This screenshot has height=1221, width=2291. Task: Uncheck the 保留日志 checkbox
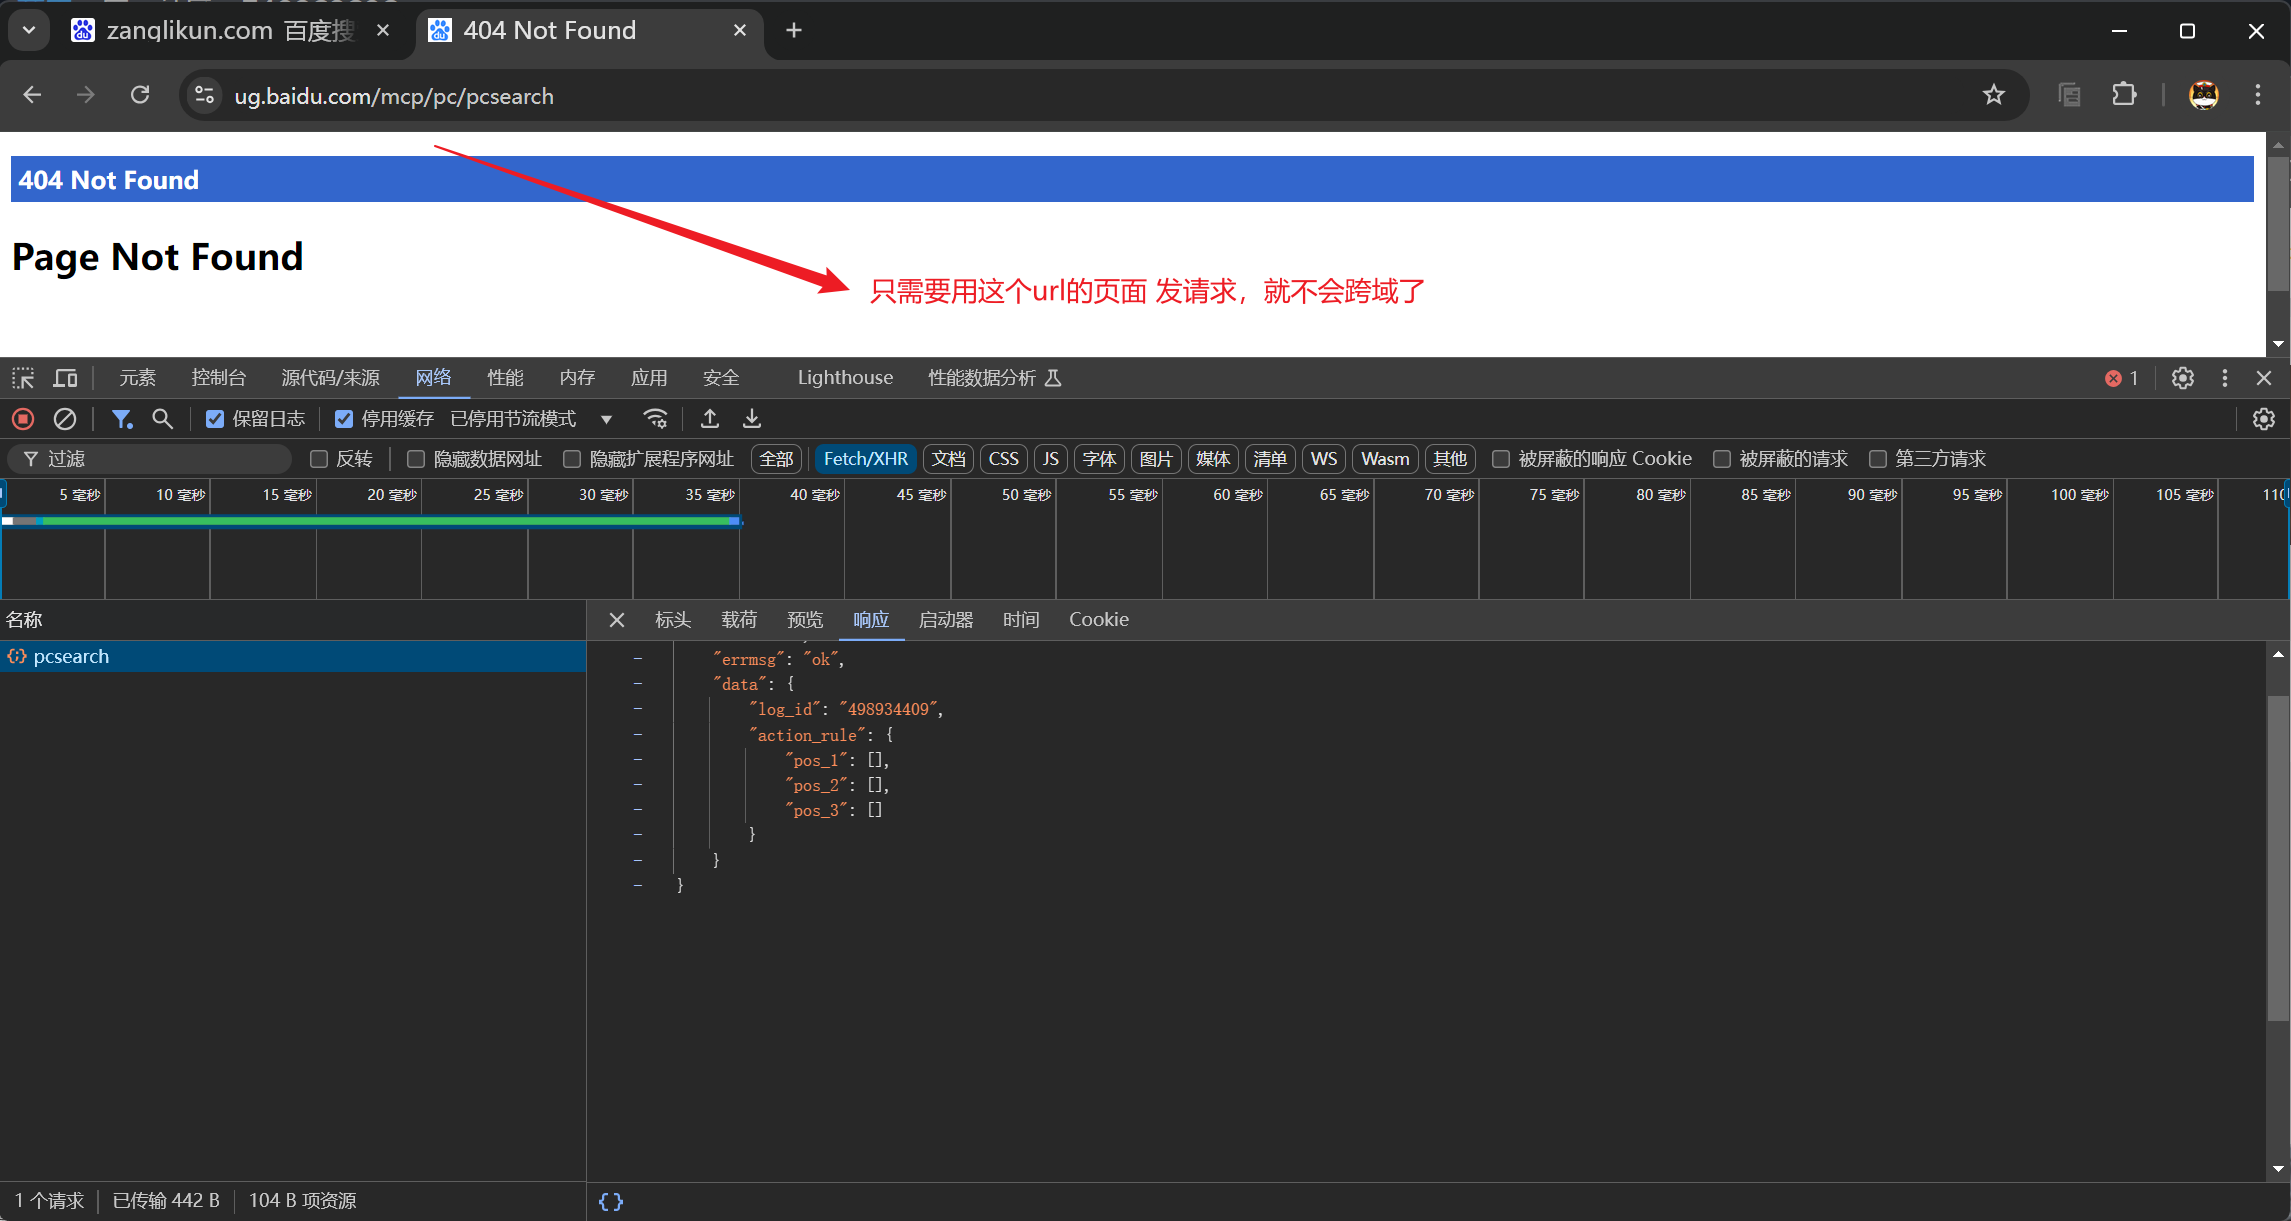point(215,419)
